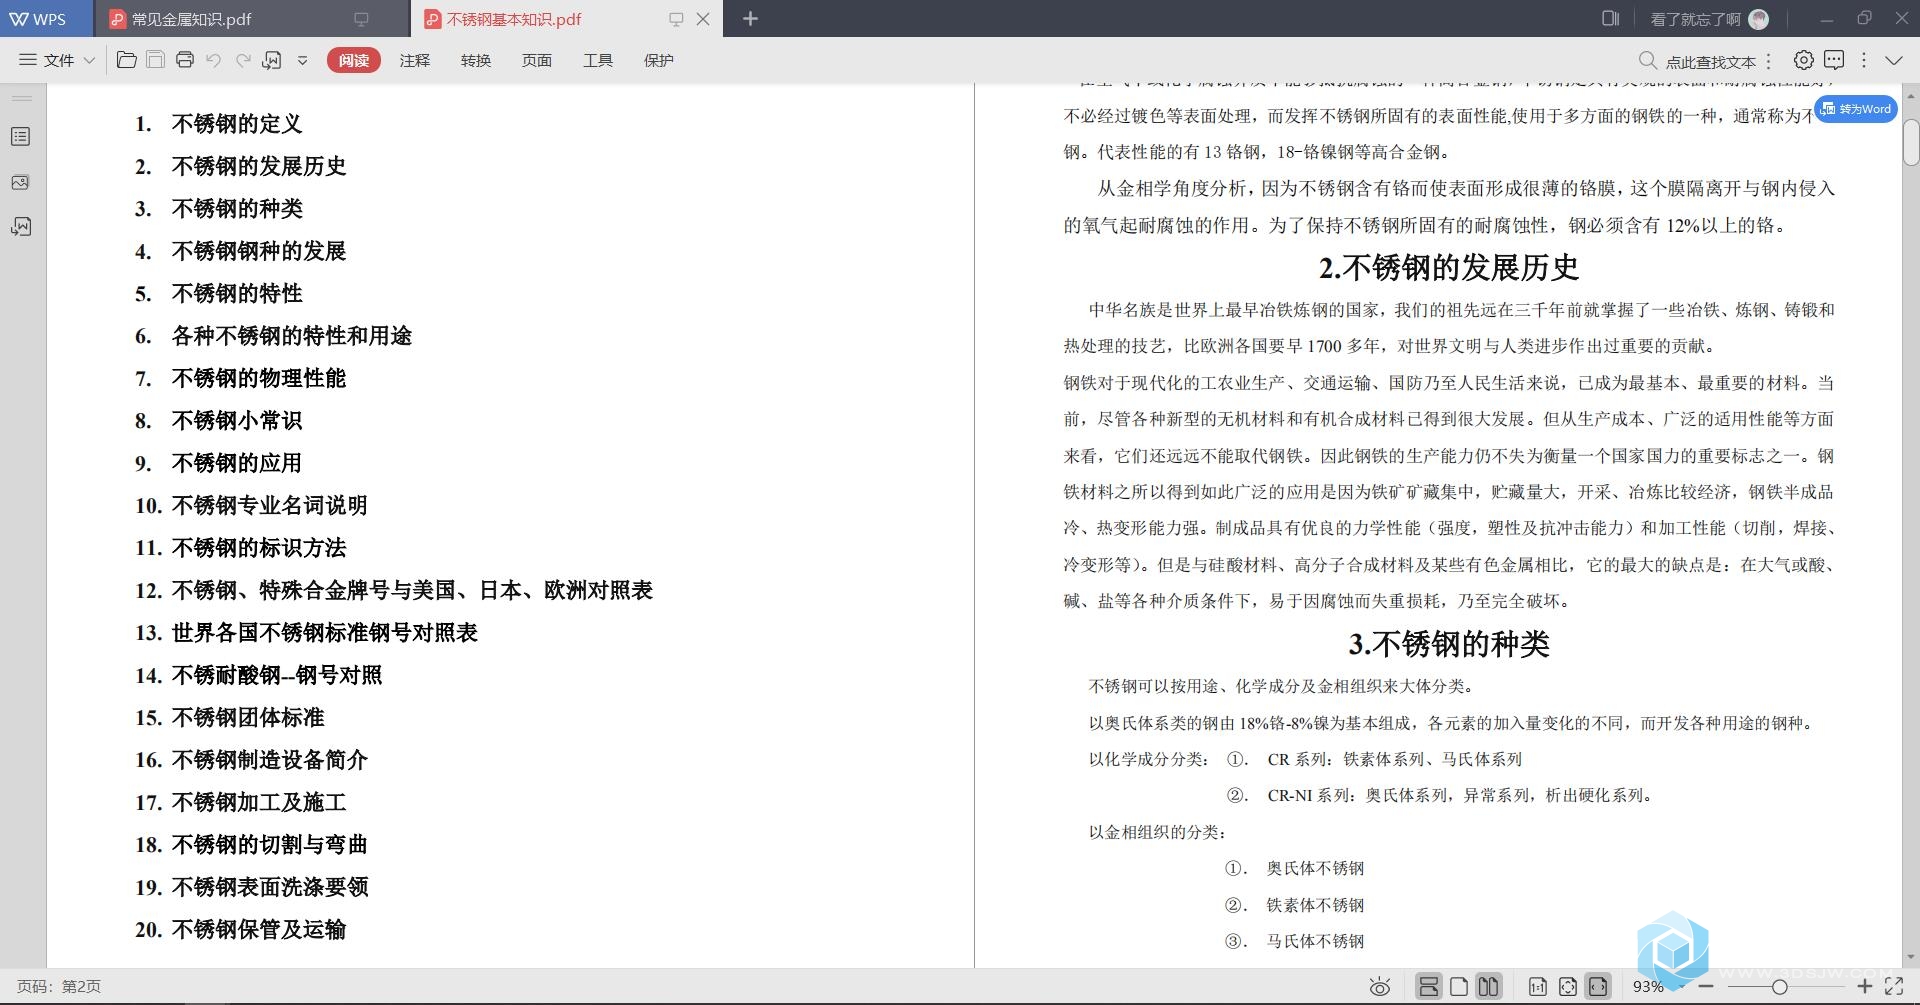The image size is (1920, 1005).
Task: Click the vertical scrollbar thumb
Action: click(x=1911, y=142)
